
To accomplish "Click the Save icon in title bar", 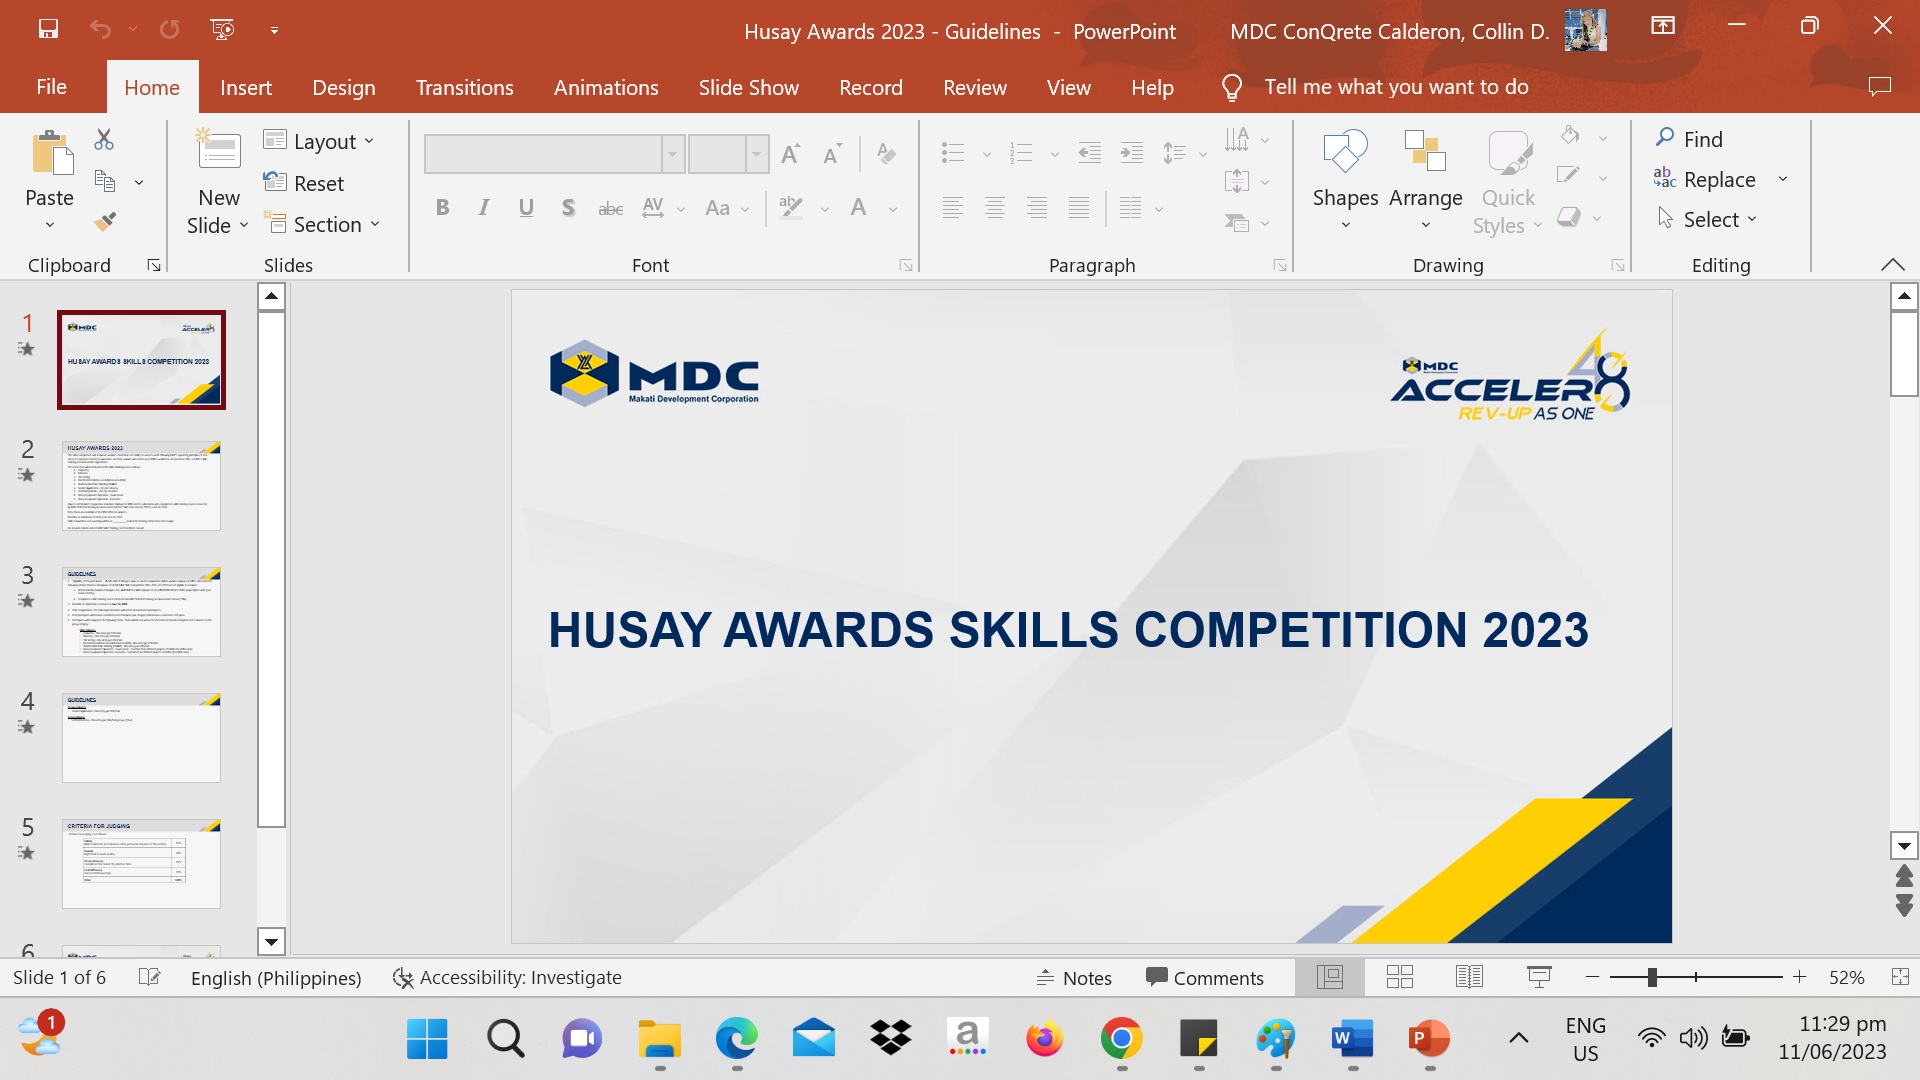I will 48,29.
